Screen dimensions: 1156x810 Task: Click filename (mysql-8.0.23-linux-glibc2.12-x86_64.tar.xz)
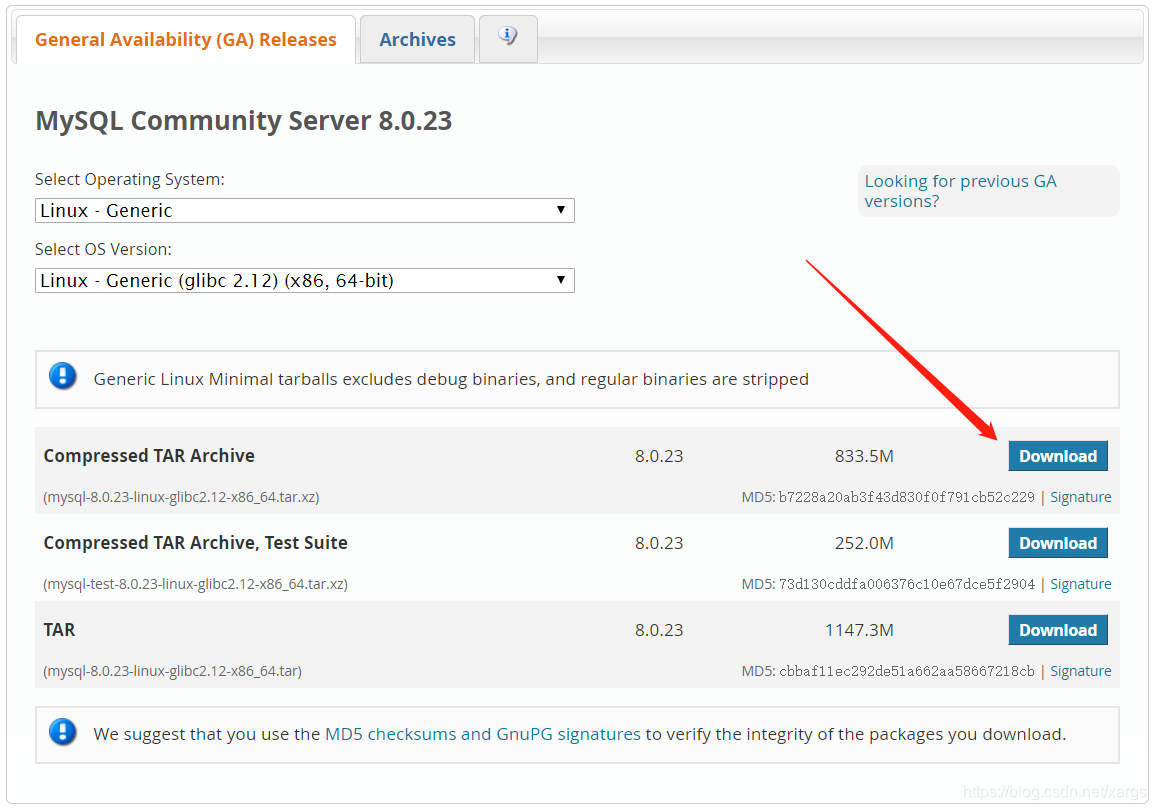point(181,497)
